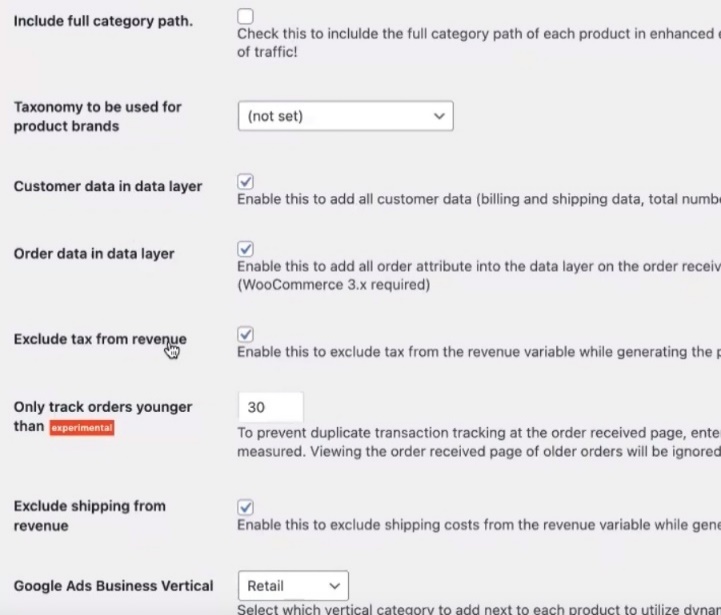721x615 pixels.
Task: Click the 'Only track orders younger than' label
Action: [x=102, y=407]
